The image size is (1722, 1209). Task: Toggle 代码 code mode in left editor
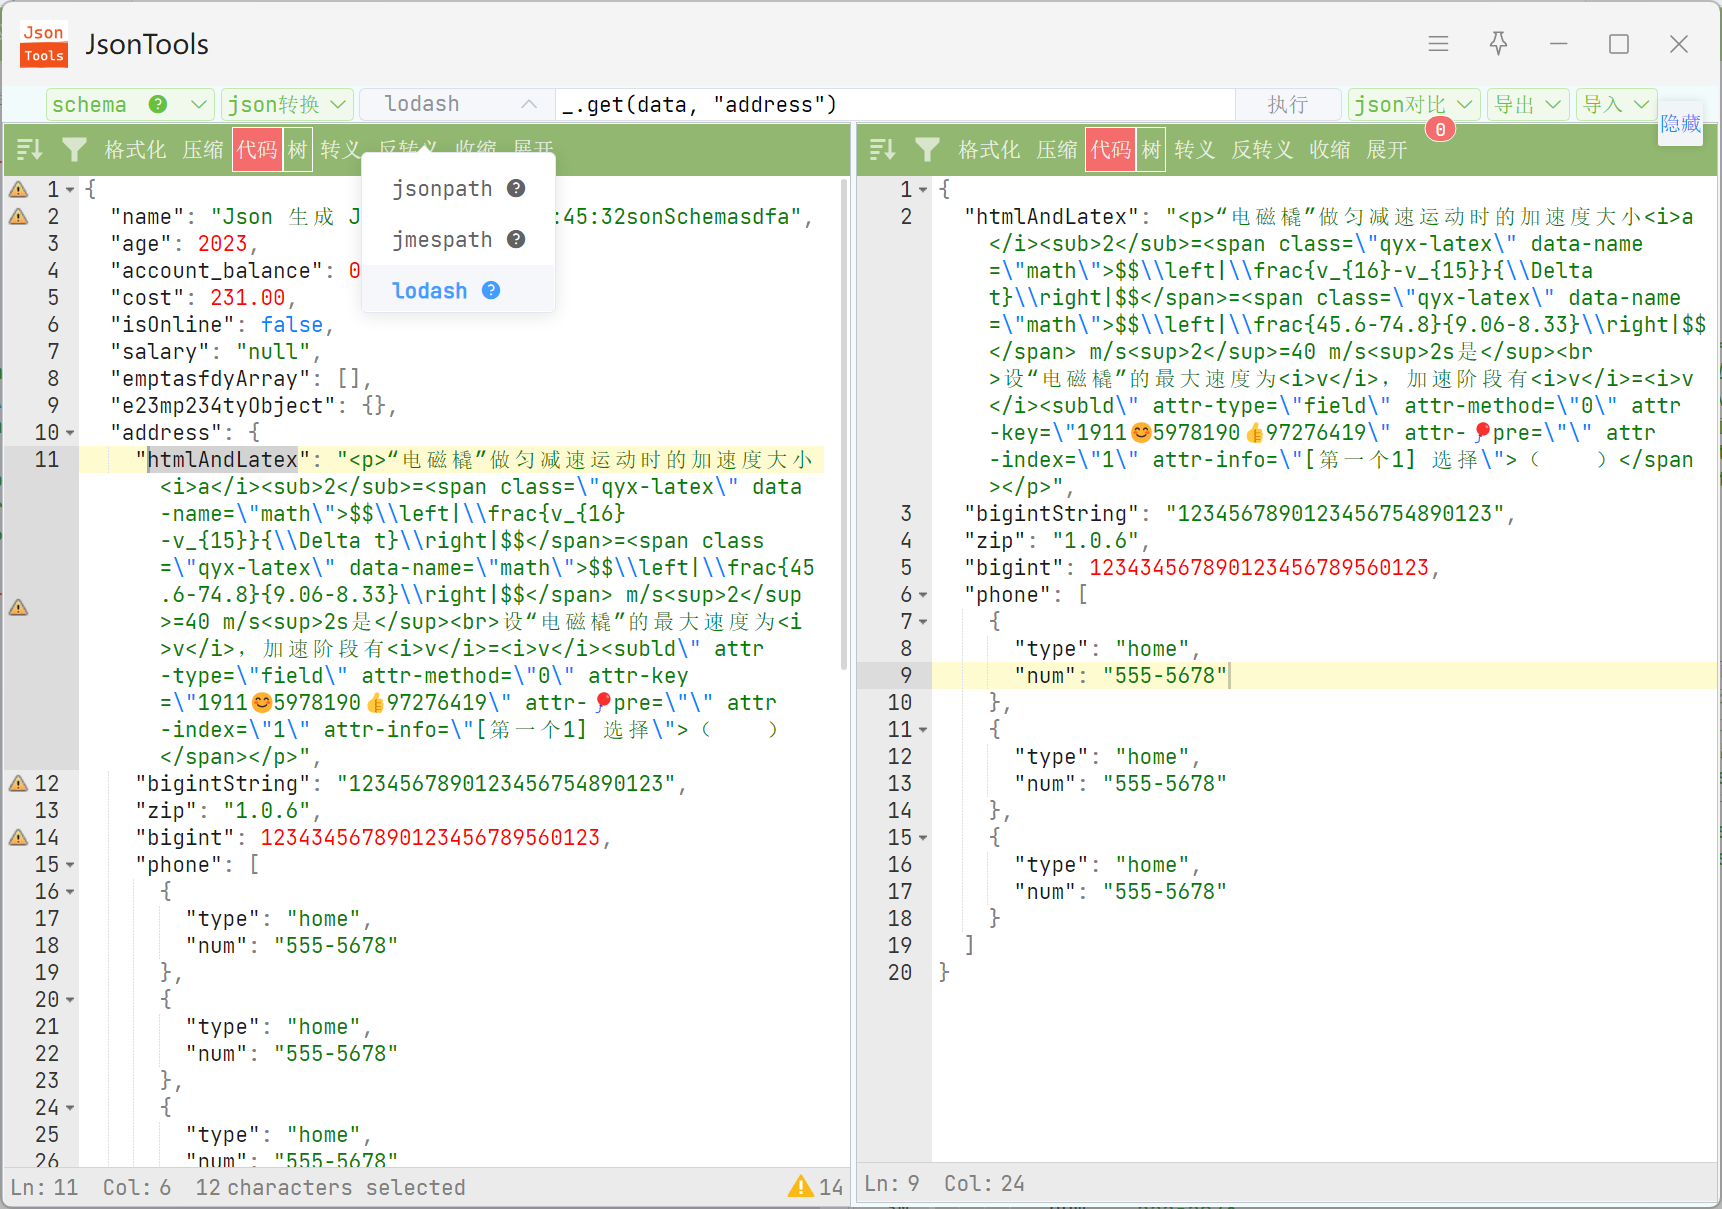(257, 150)
